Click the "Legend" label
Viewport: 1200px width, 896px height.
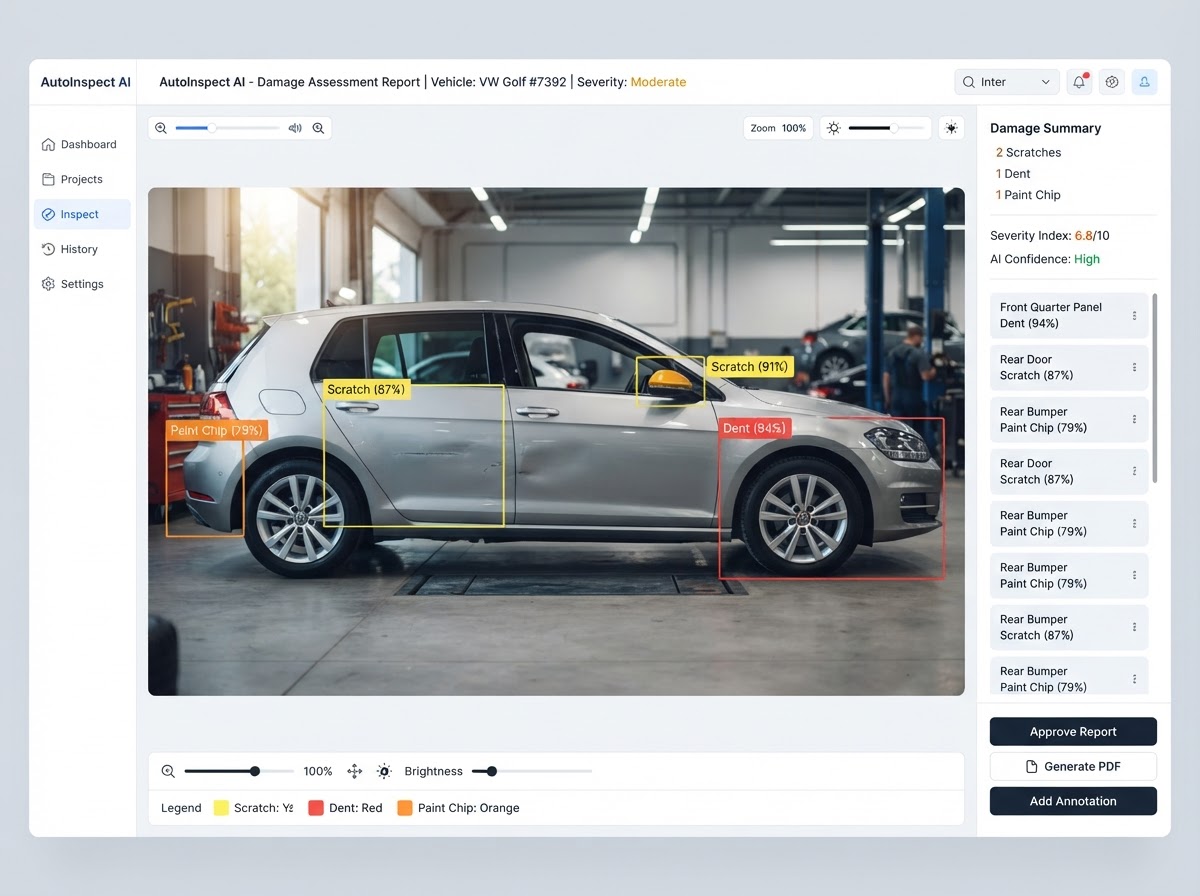coord(181,808)
